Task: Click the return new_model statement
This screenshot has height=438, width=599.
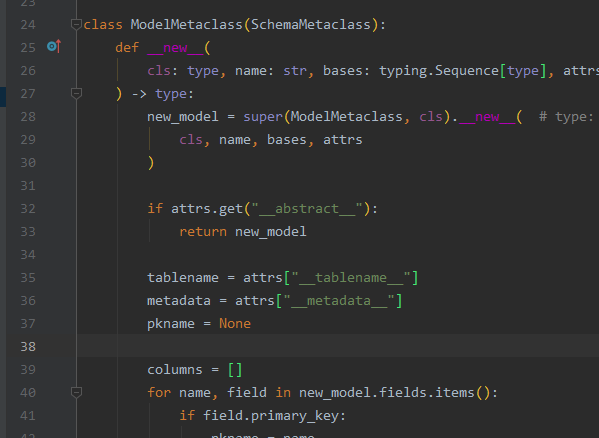Action: (243, 232)
